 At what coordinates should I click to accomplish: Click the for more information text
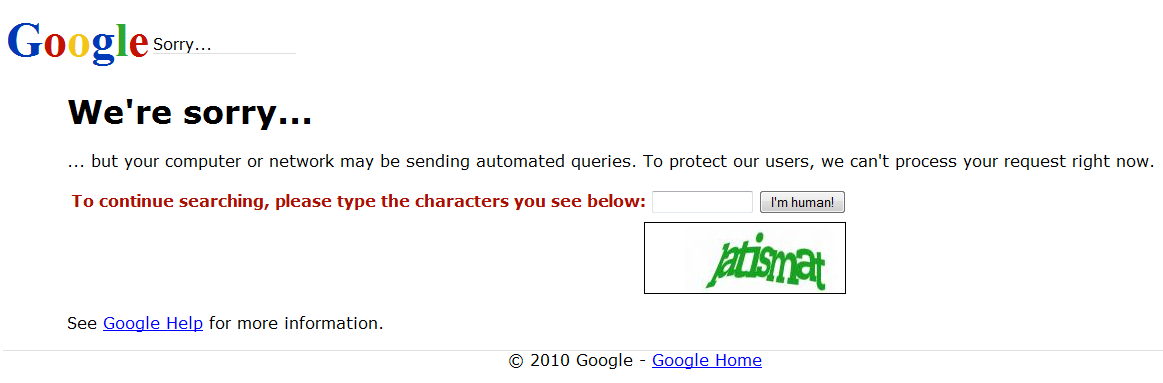point(296,324)
